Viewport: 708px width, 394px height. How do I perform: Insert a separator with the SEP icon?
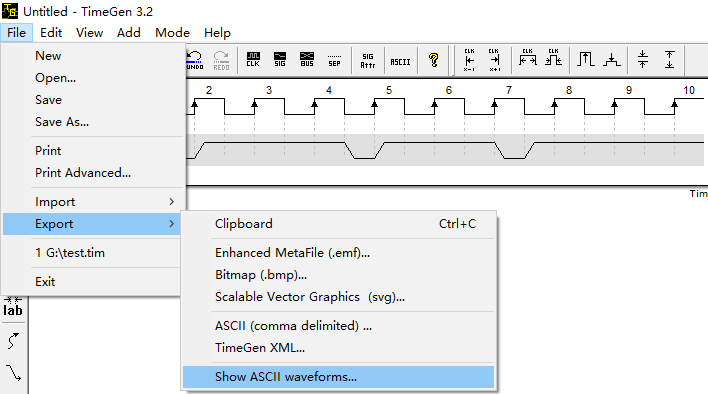tap(334, 60)
